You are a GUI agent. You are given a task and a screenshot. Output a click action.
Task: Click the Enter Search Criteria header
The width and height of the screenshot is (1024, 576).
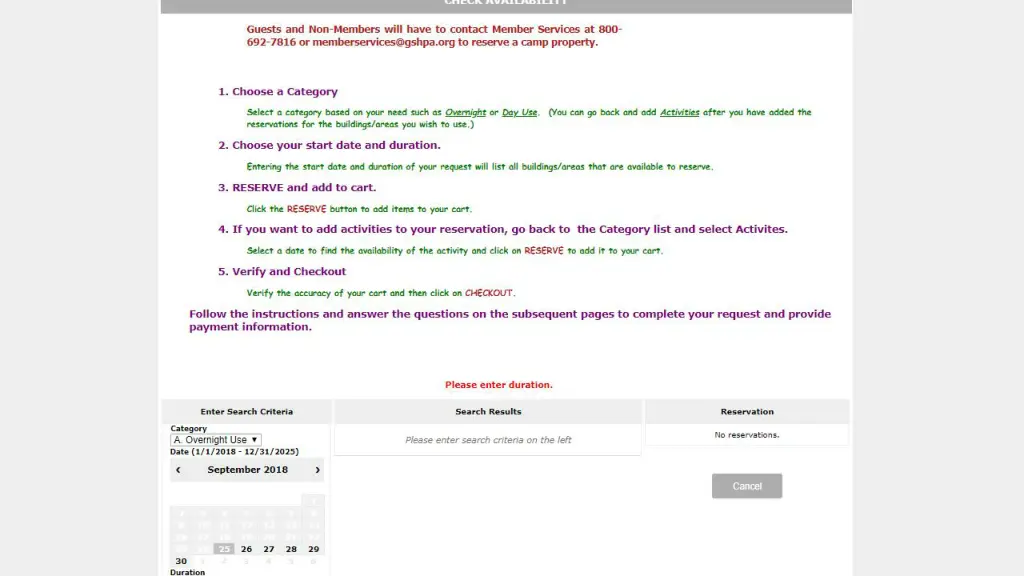[246, 411]
